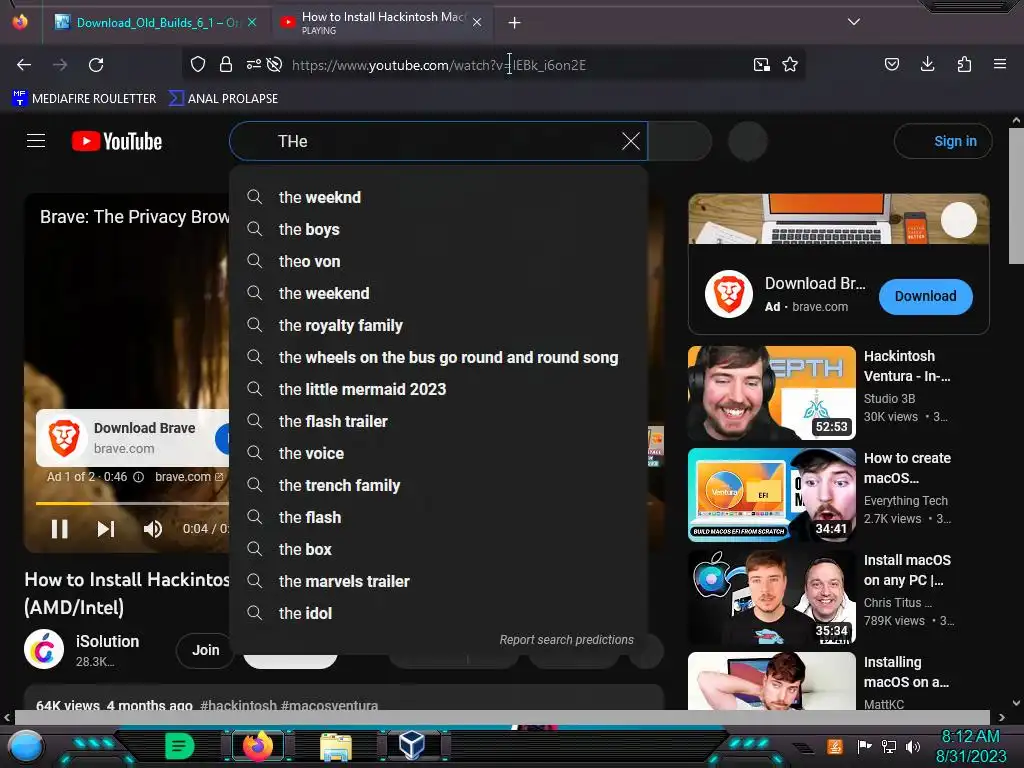Image resolution: width=1024 pixels, height=768 pixels.
Task: Open the shield tracking protection icon
Action: pyautogui.click(x=198, y=64)
